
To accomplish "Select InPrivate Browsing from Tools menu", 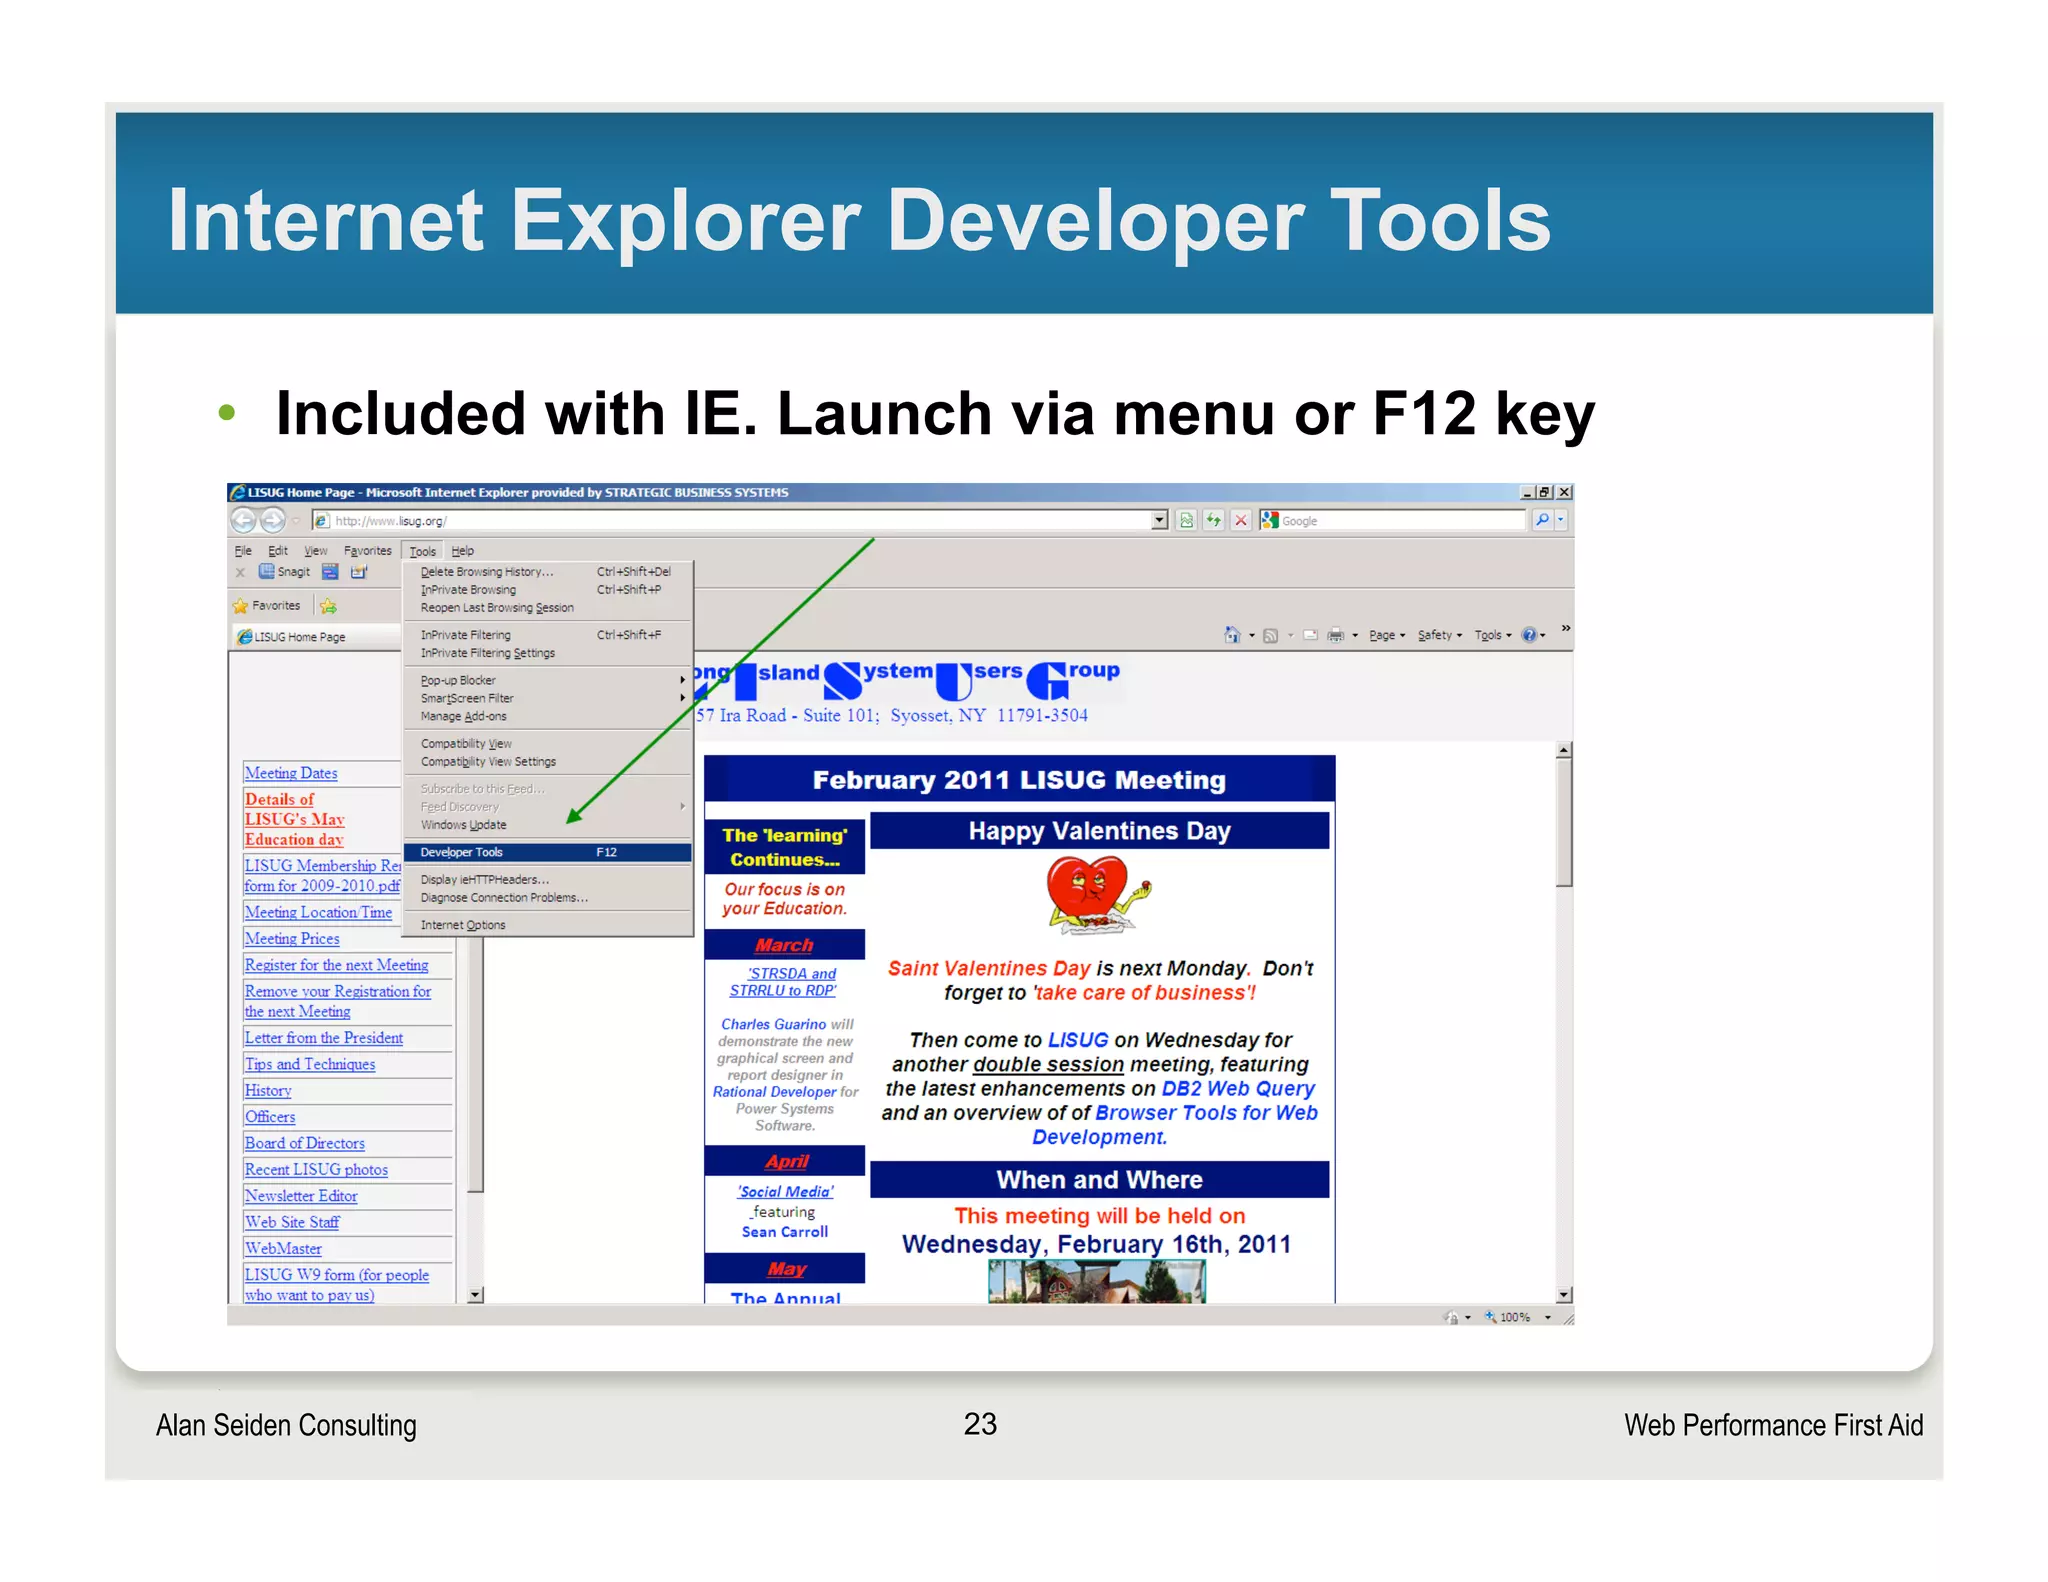I will click(x=468, y=590).
